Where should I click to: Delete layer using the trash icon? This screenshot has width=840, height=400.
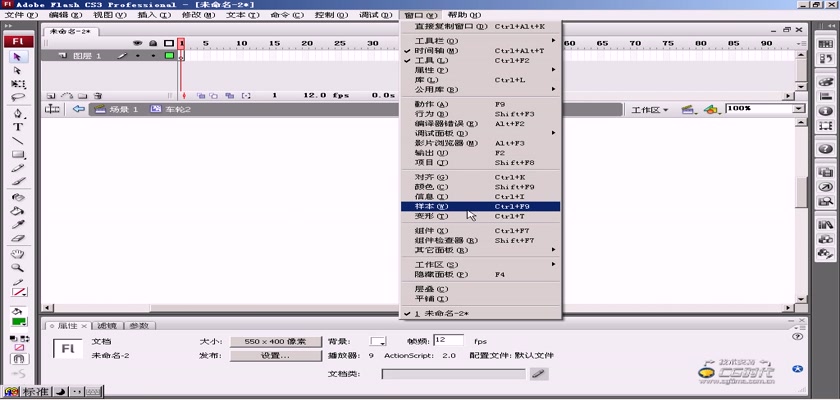click(98, 96)
